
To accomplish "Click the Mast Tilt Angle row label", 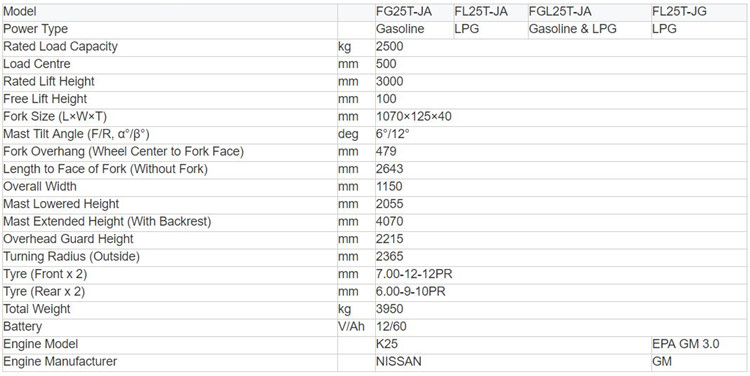I will [79, 134].
